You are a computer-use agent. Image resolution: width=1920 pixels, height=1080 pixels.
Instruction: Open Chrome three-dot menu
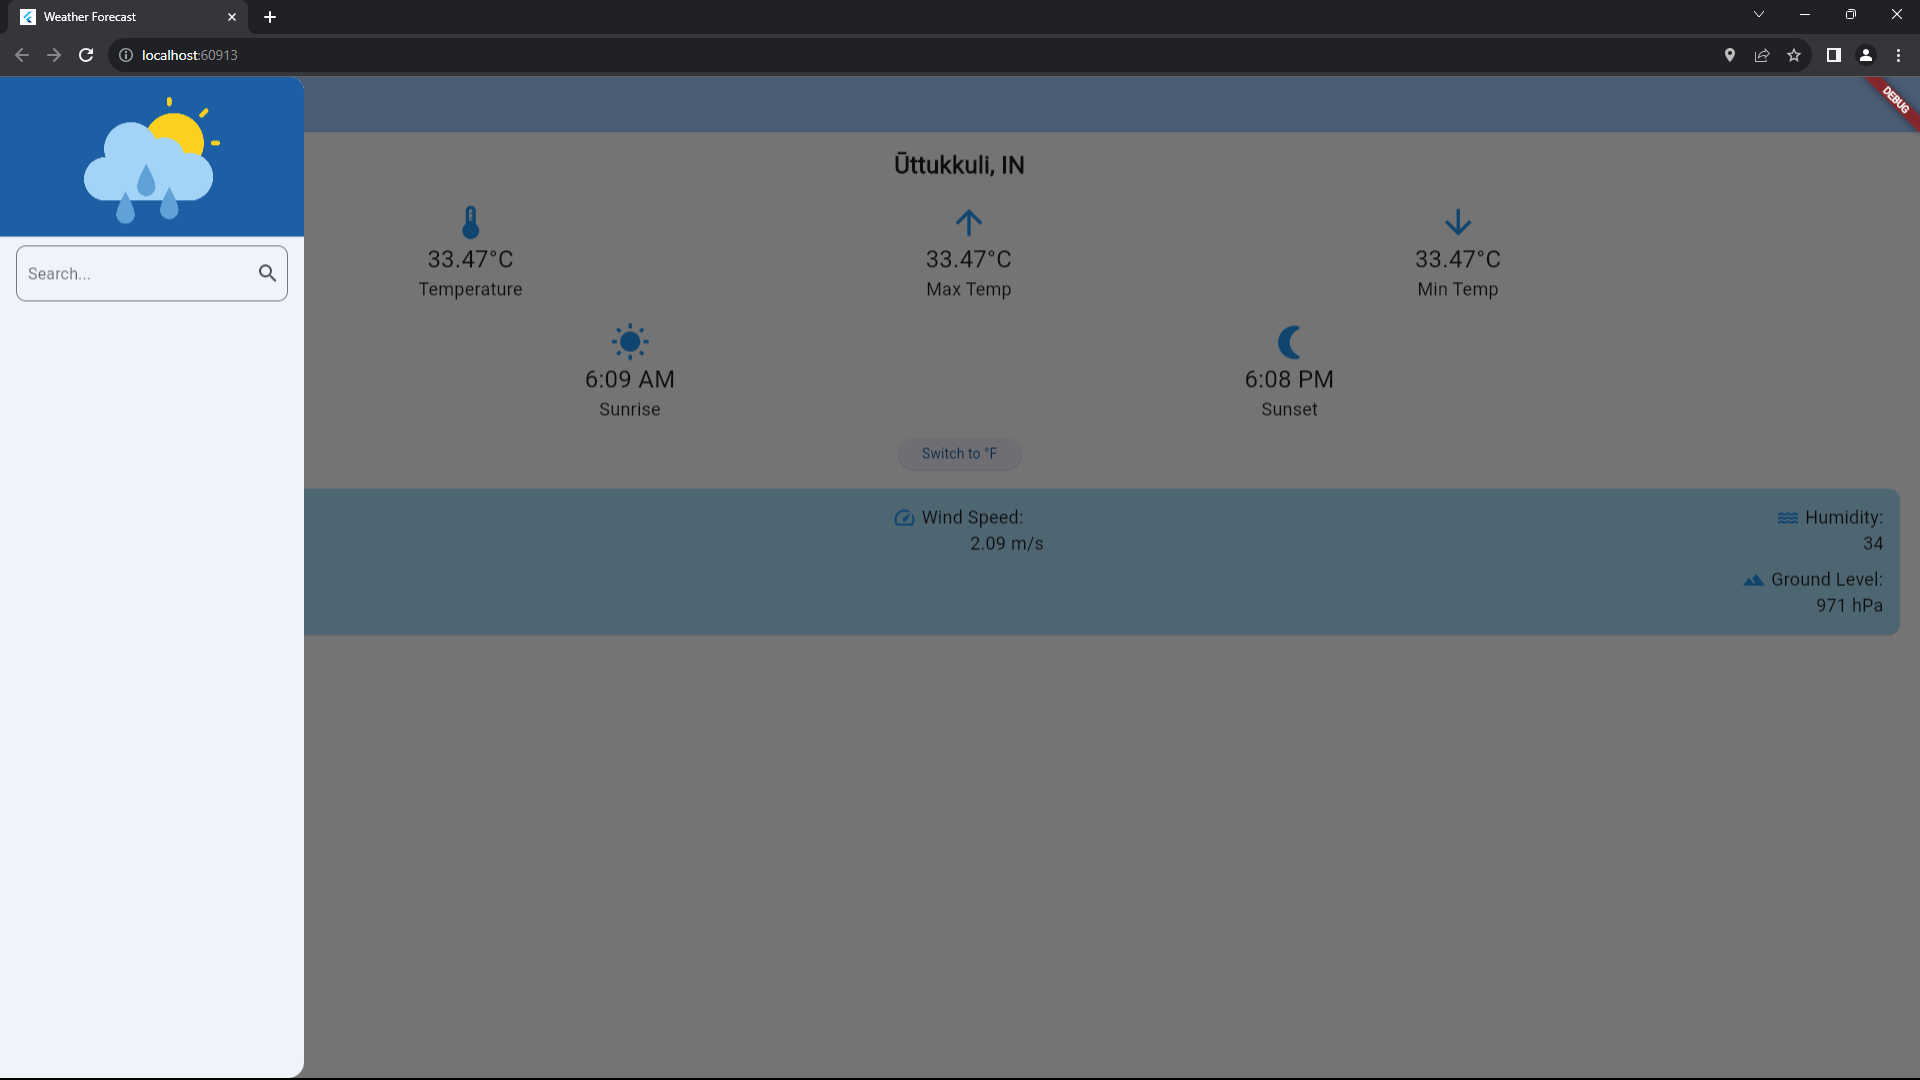[x=1898, y=55]
